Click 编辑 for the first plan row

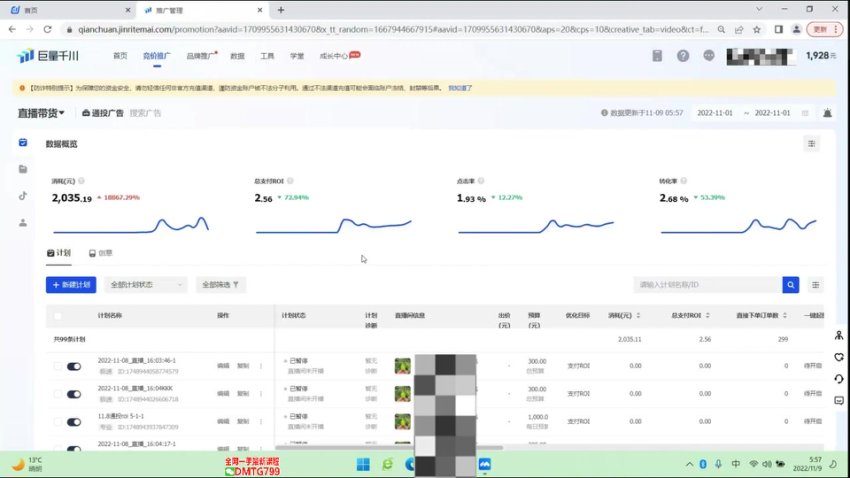point(223,366)
